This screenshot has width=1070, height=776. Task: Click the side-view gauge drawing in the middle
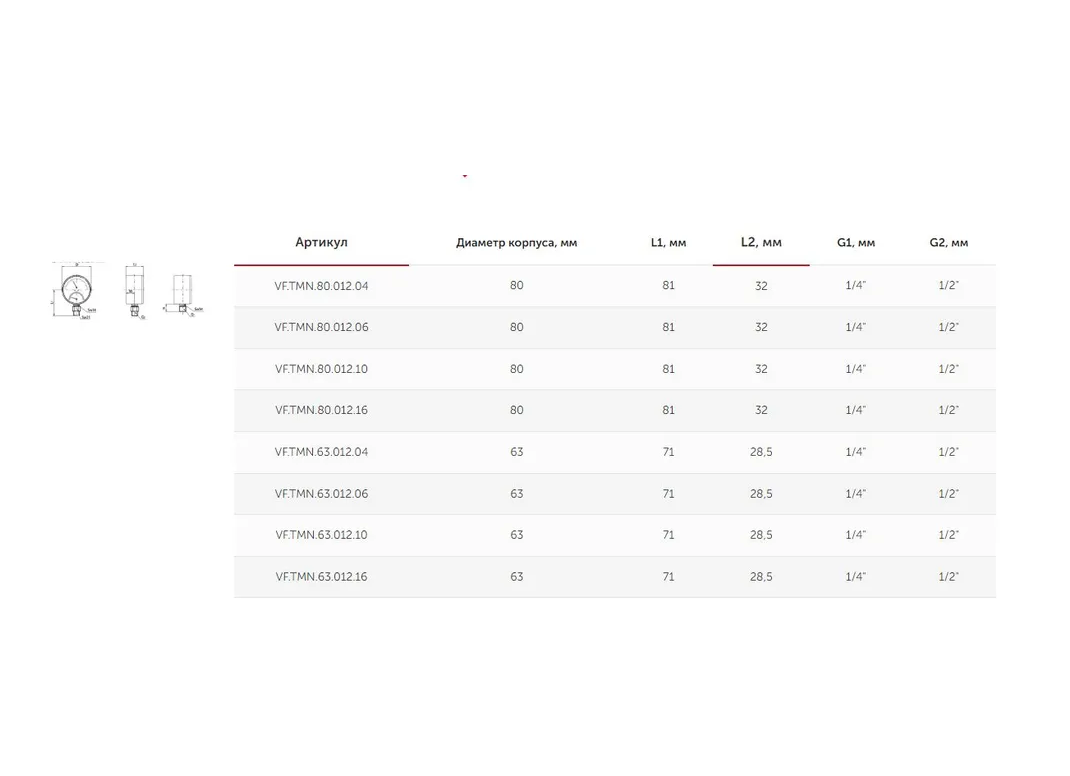(x=133, y=291)
